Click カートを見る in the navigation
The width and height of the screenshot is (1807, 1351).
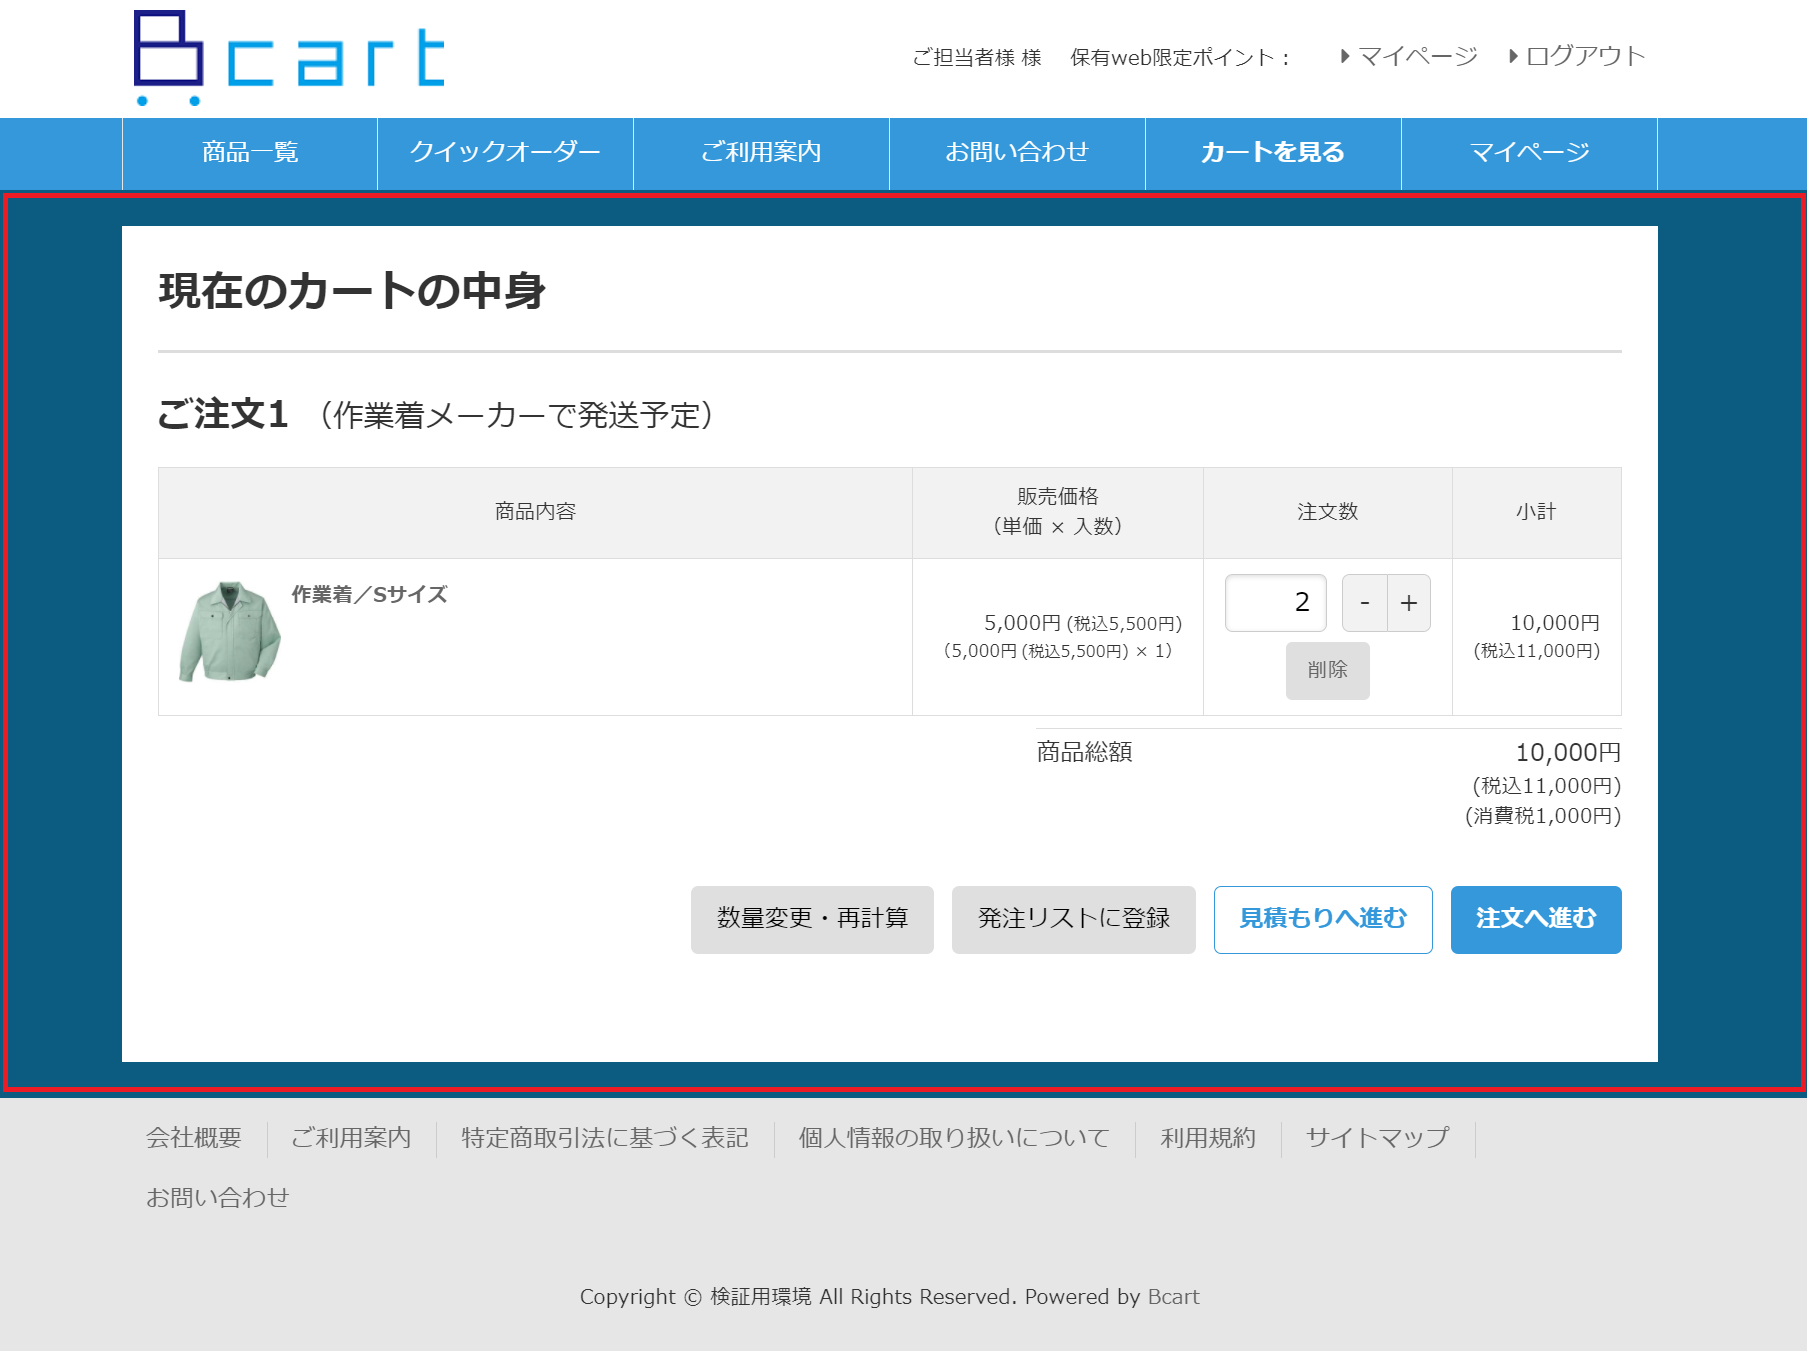point(1271,152)
